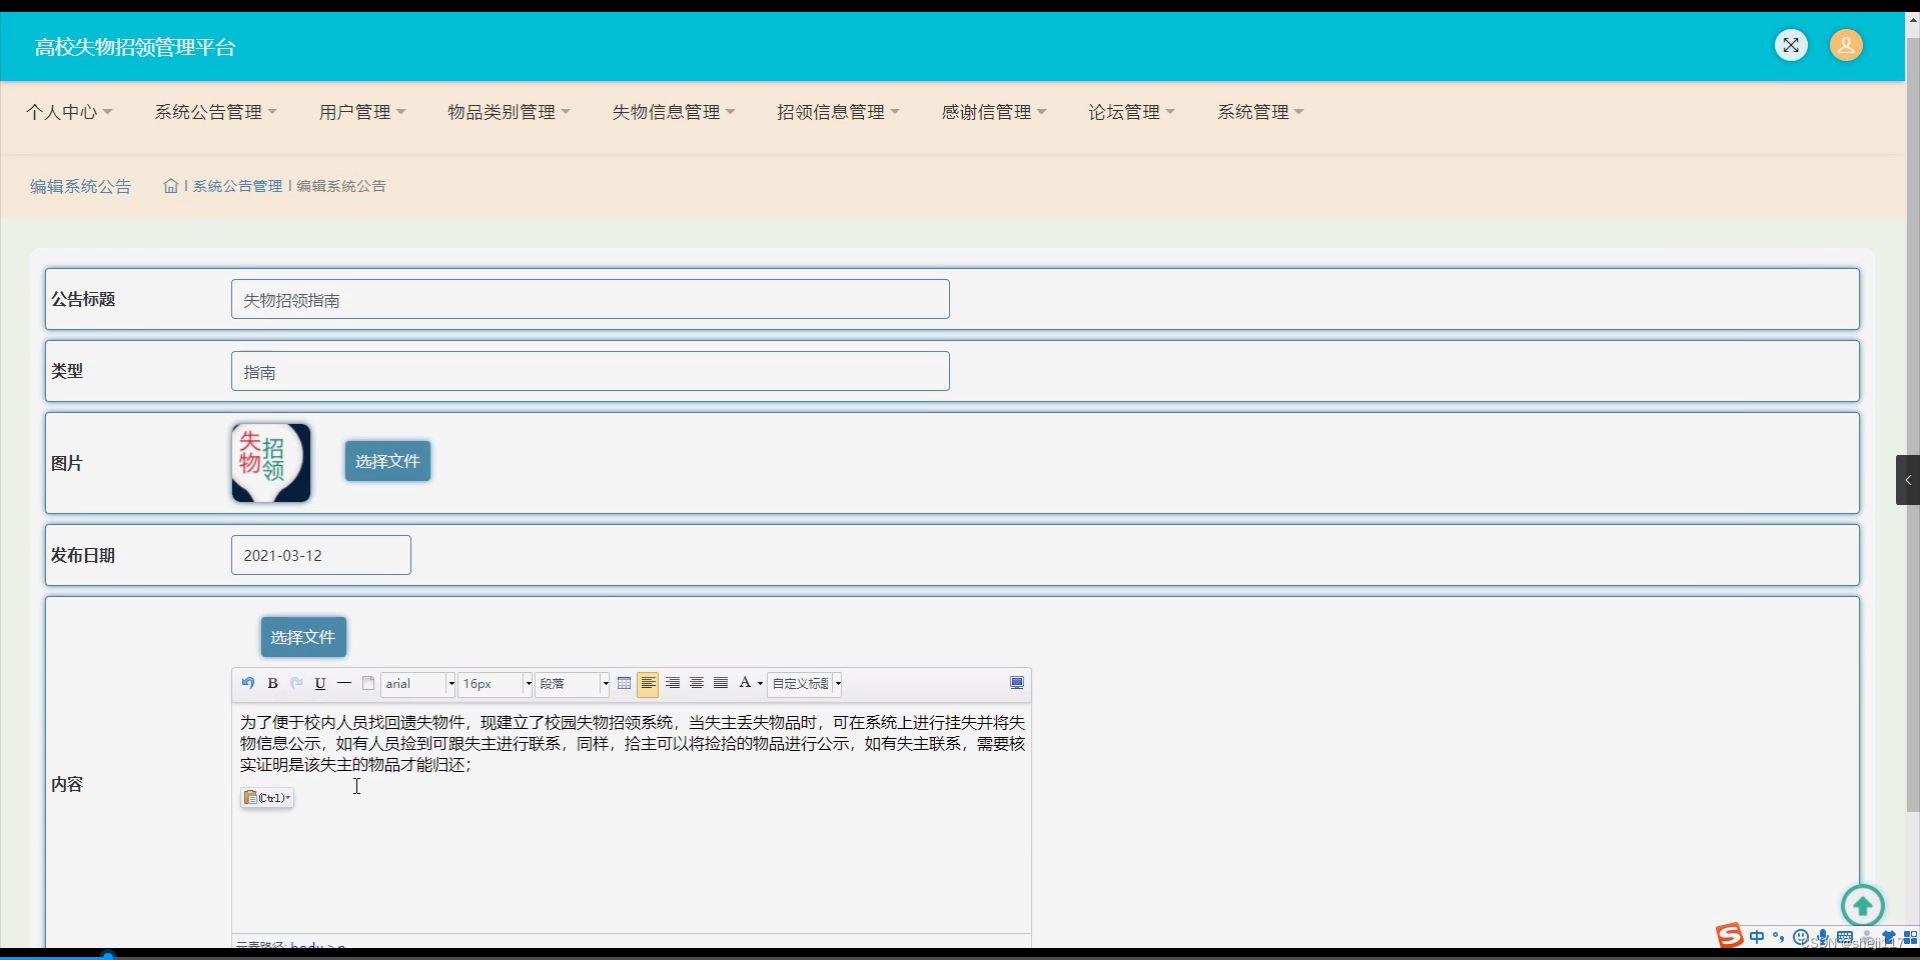Apply Bold formatting to the content text
Screen dimensions: 1920x960
pyautogui.click(x=272, y=684)
